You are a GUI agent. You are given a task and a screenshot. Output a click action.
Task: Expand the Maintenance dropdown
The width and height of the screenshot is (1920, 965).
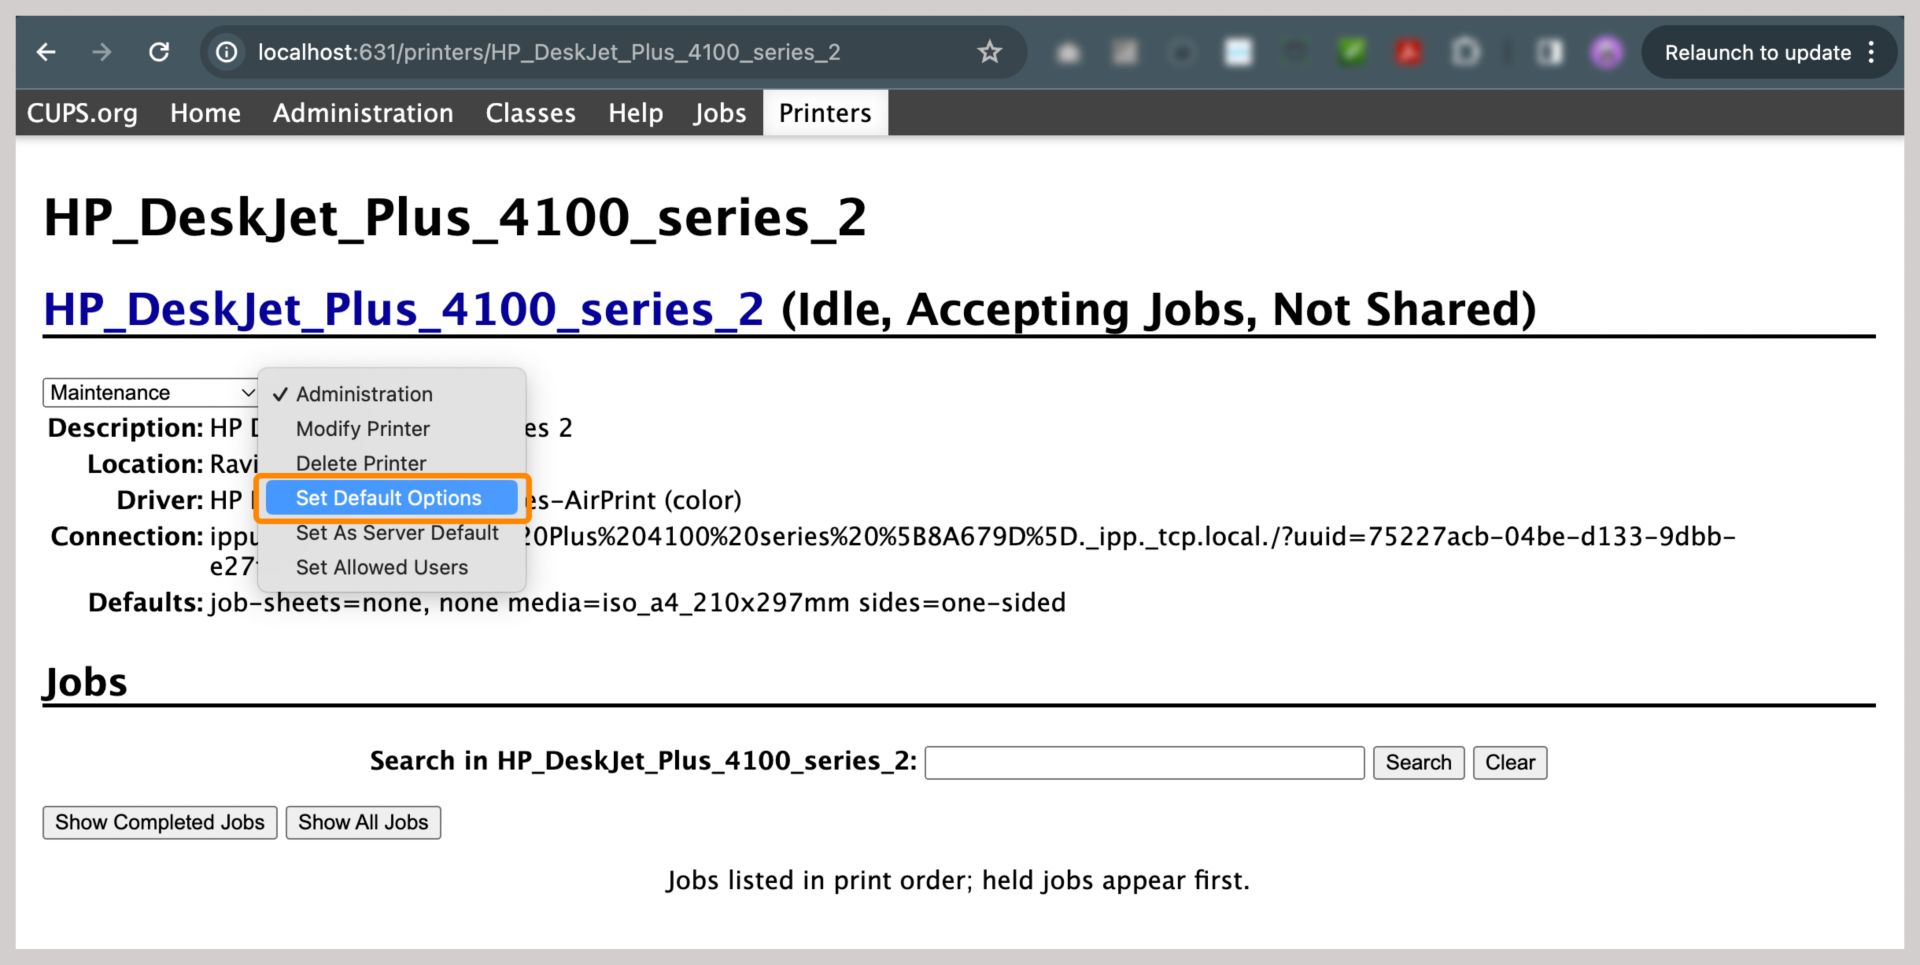click(150, 392)
